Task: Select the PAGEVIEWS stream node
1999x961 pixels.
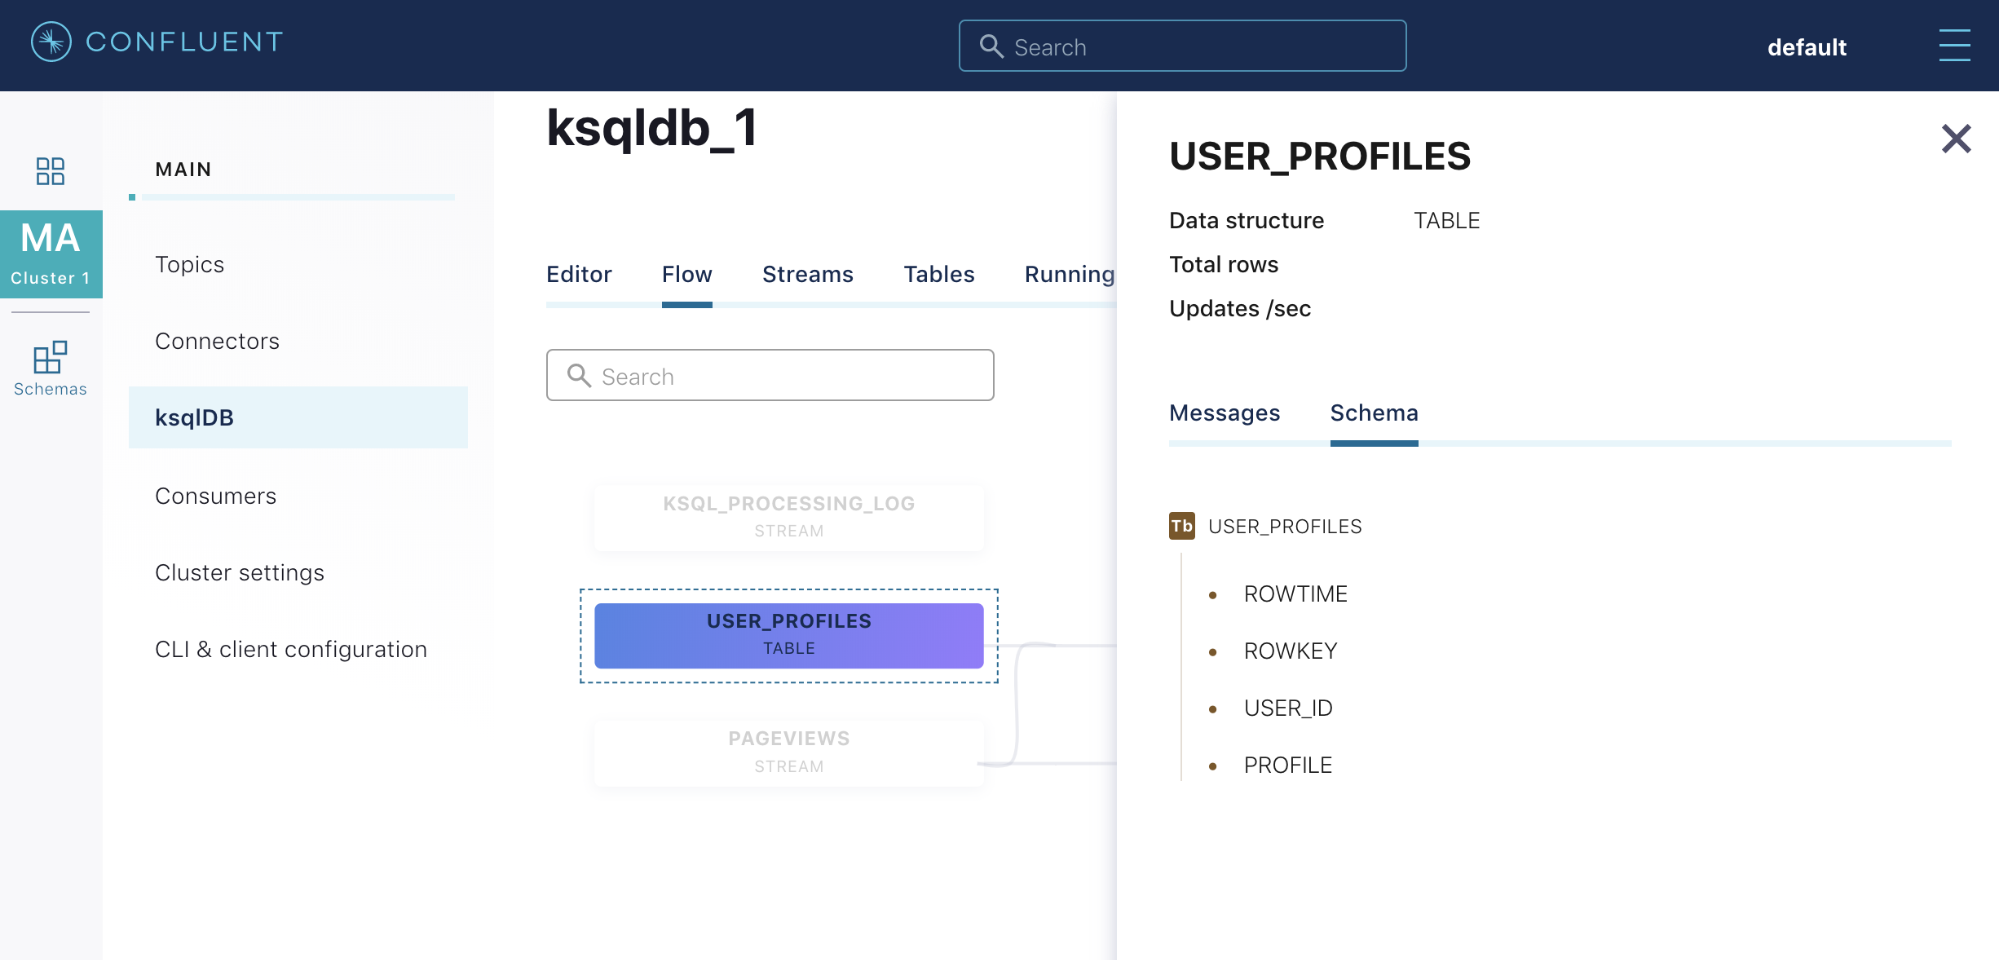Action: (x=789, y=752)
